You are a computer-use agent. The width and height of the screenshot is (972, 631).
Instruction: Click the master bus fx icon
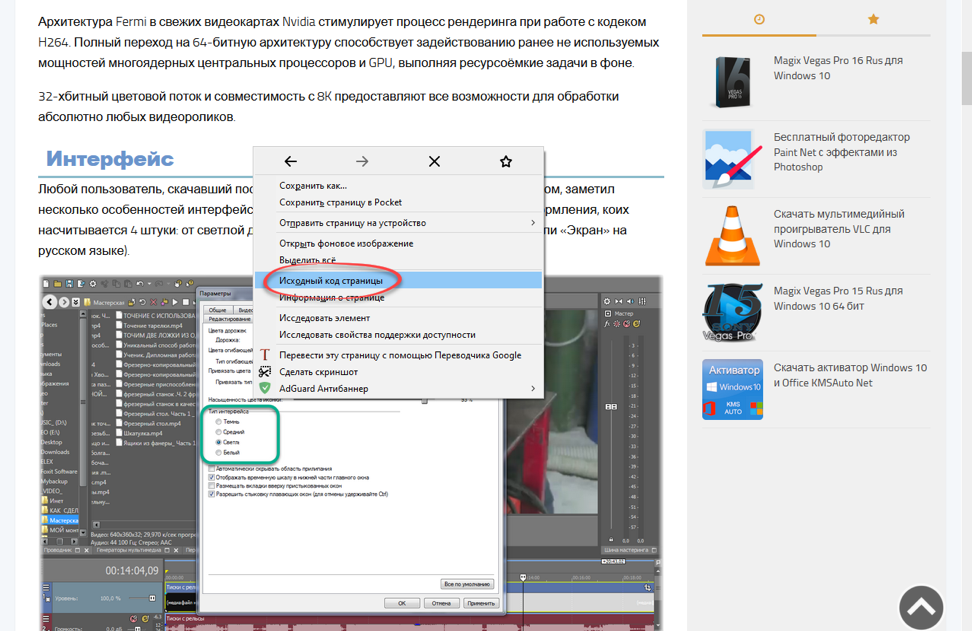(608, 324)
